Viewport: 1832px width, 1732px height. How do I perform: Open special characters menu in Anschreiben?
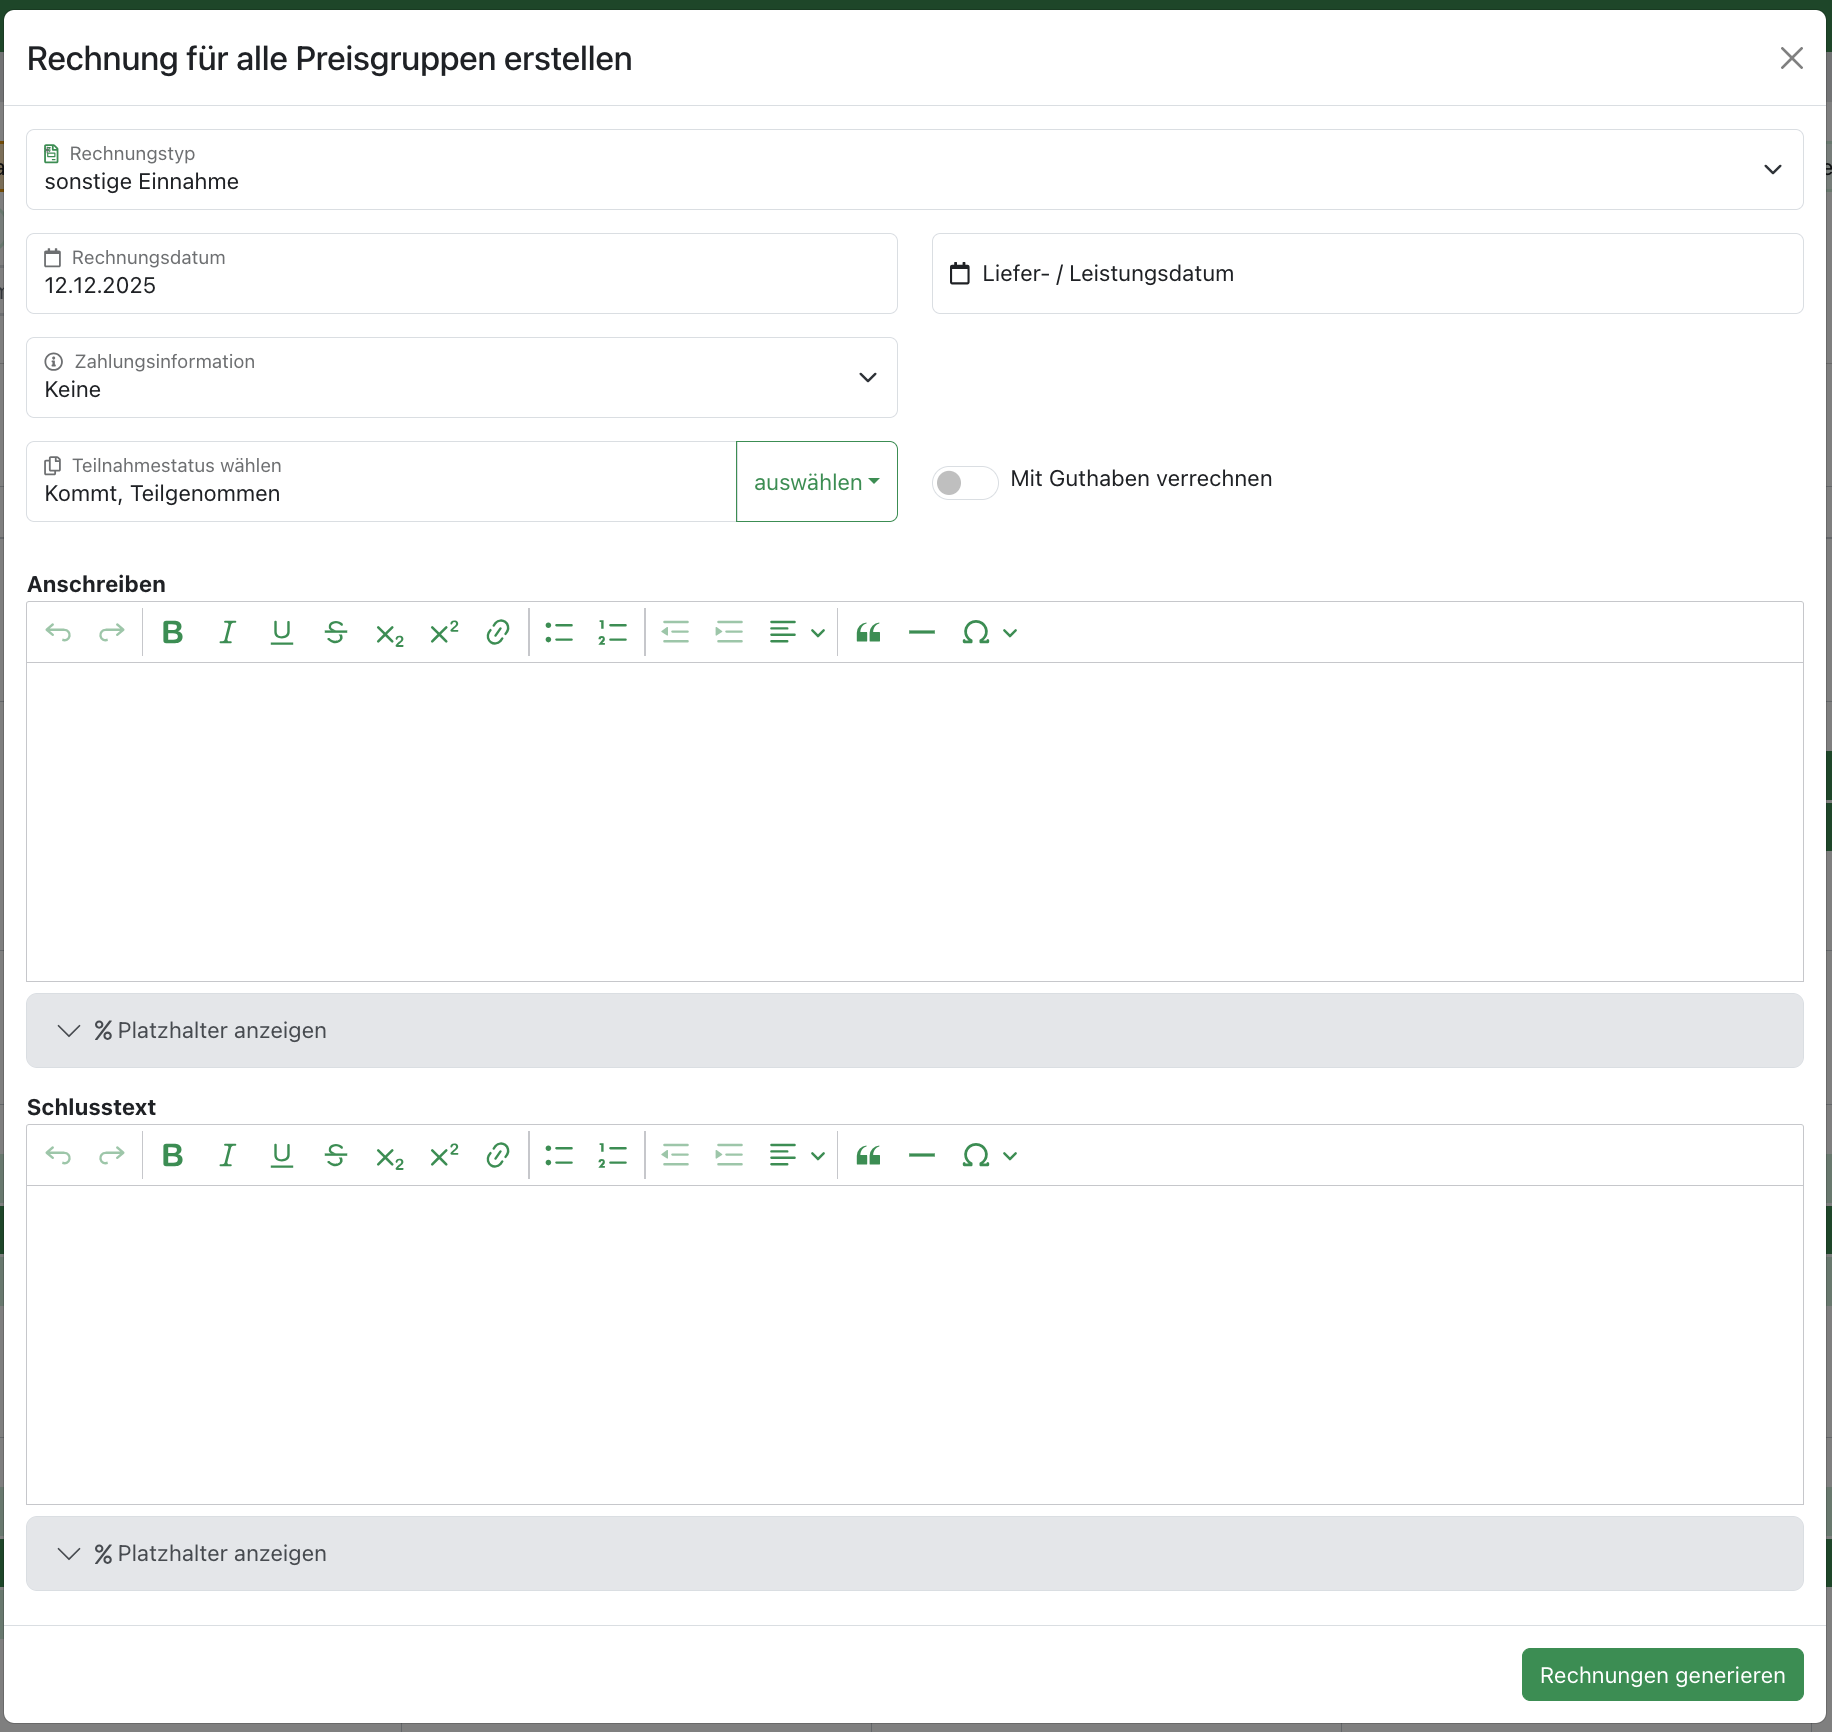coord(988,632)
